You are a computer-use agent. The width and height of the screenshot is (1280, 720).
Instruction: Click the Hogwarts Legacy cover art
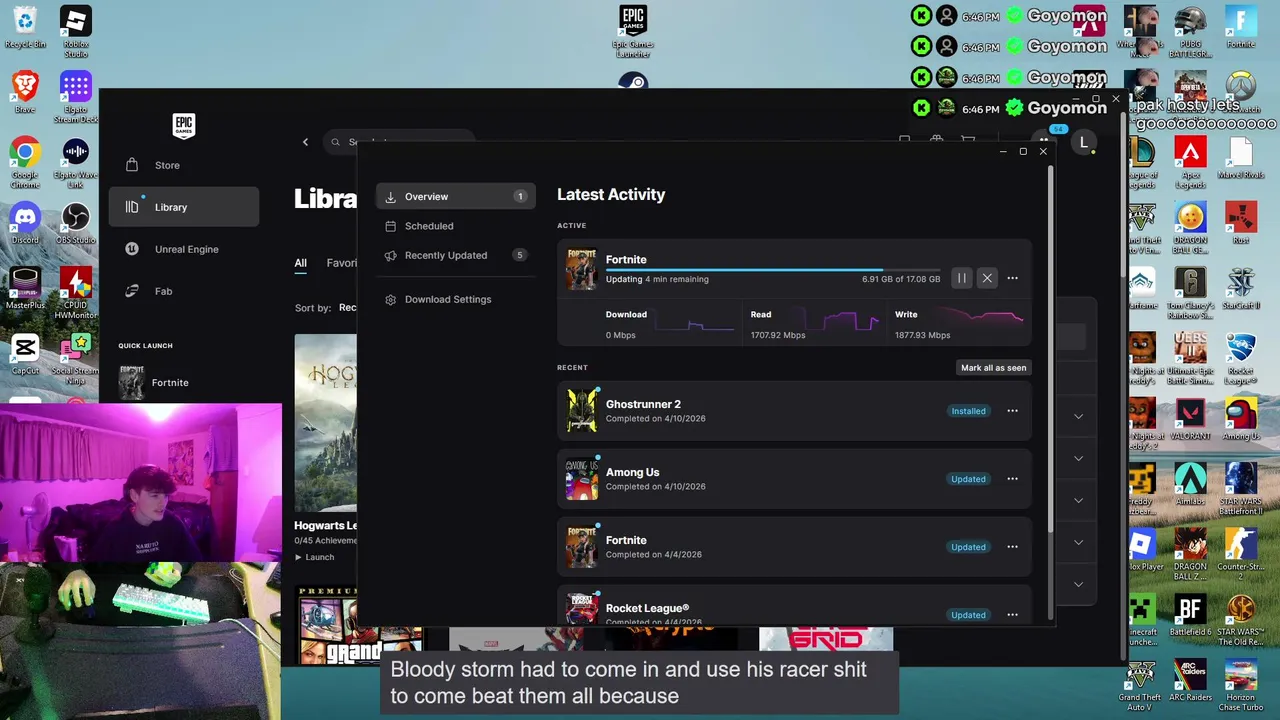[x=325, y=422]
